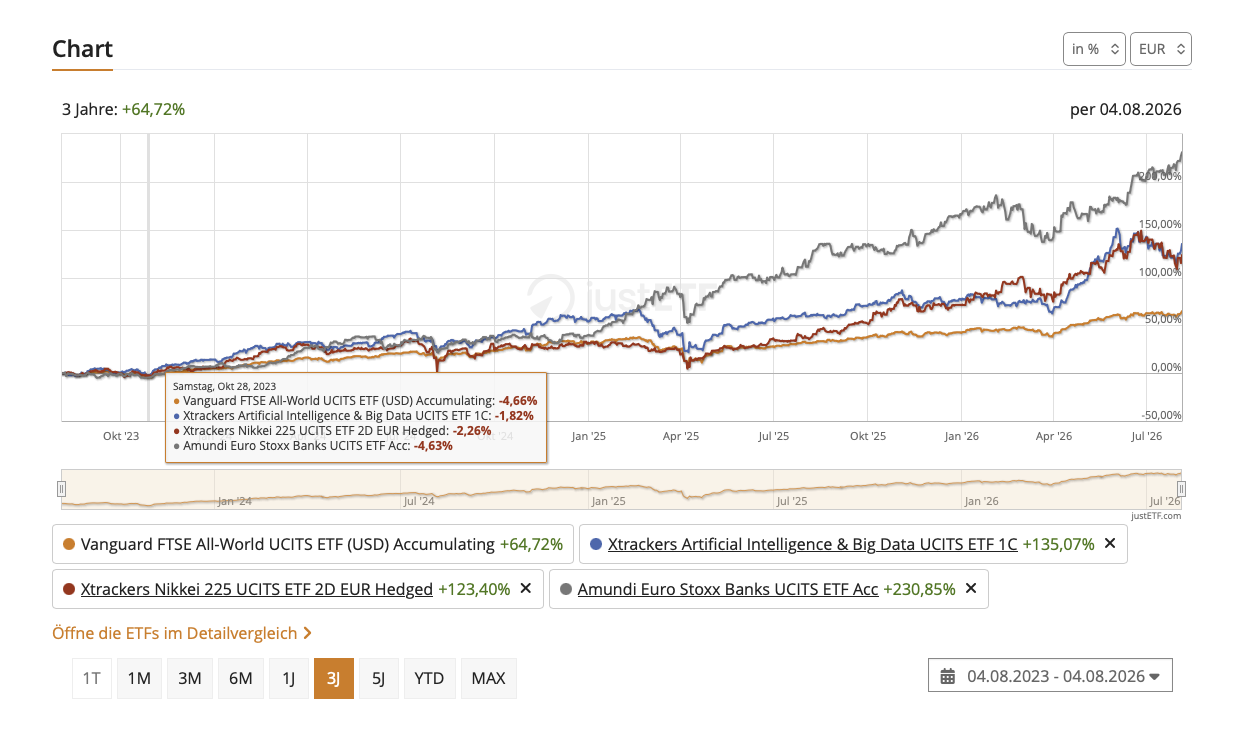The image size is (1235, 730).
Task: Remove Xtrackers Artificial Intelligence ETF with X icon
Action: click(x=1108, y=544)
